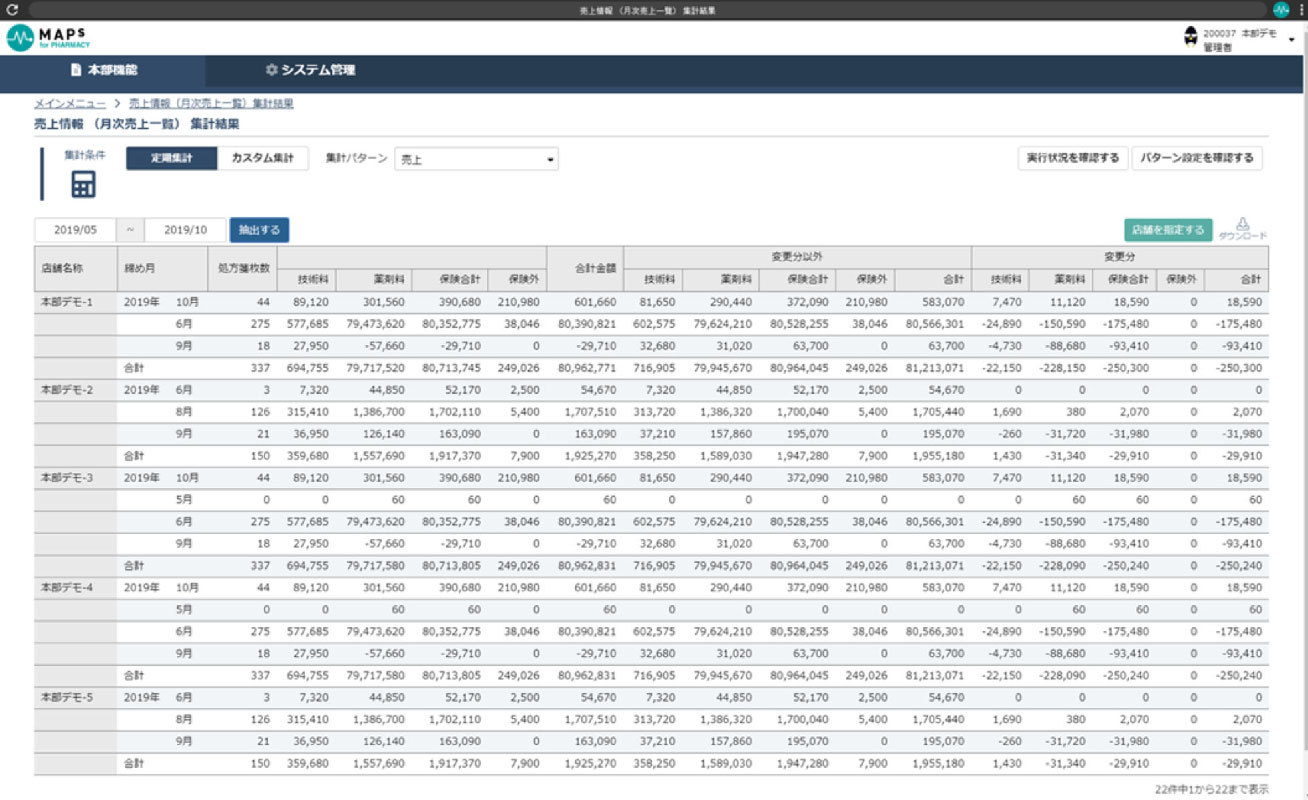Click the 合計金額 column header
This screenshot has height=800, width=1308.
pyautogui.click(x=585, y=269)
